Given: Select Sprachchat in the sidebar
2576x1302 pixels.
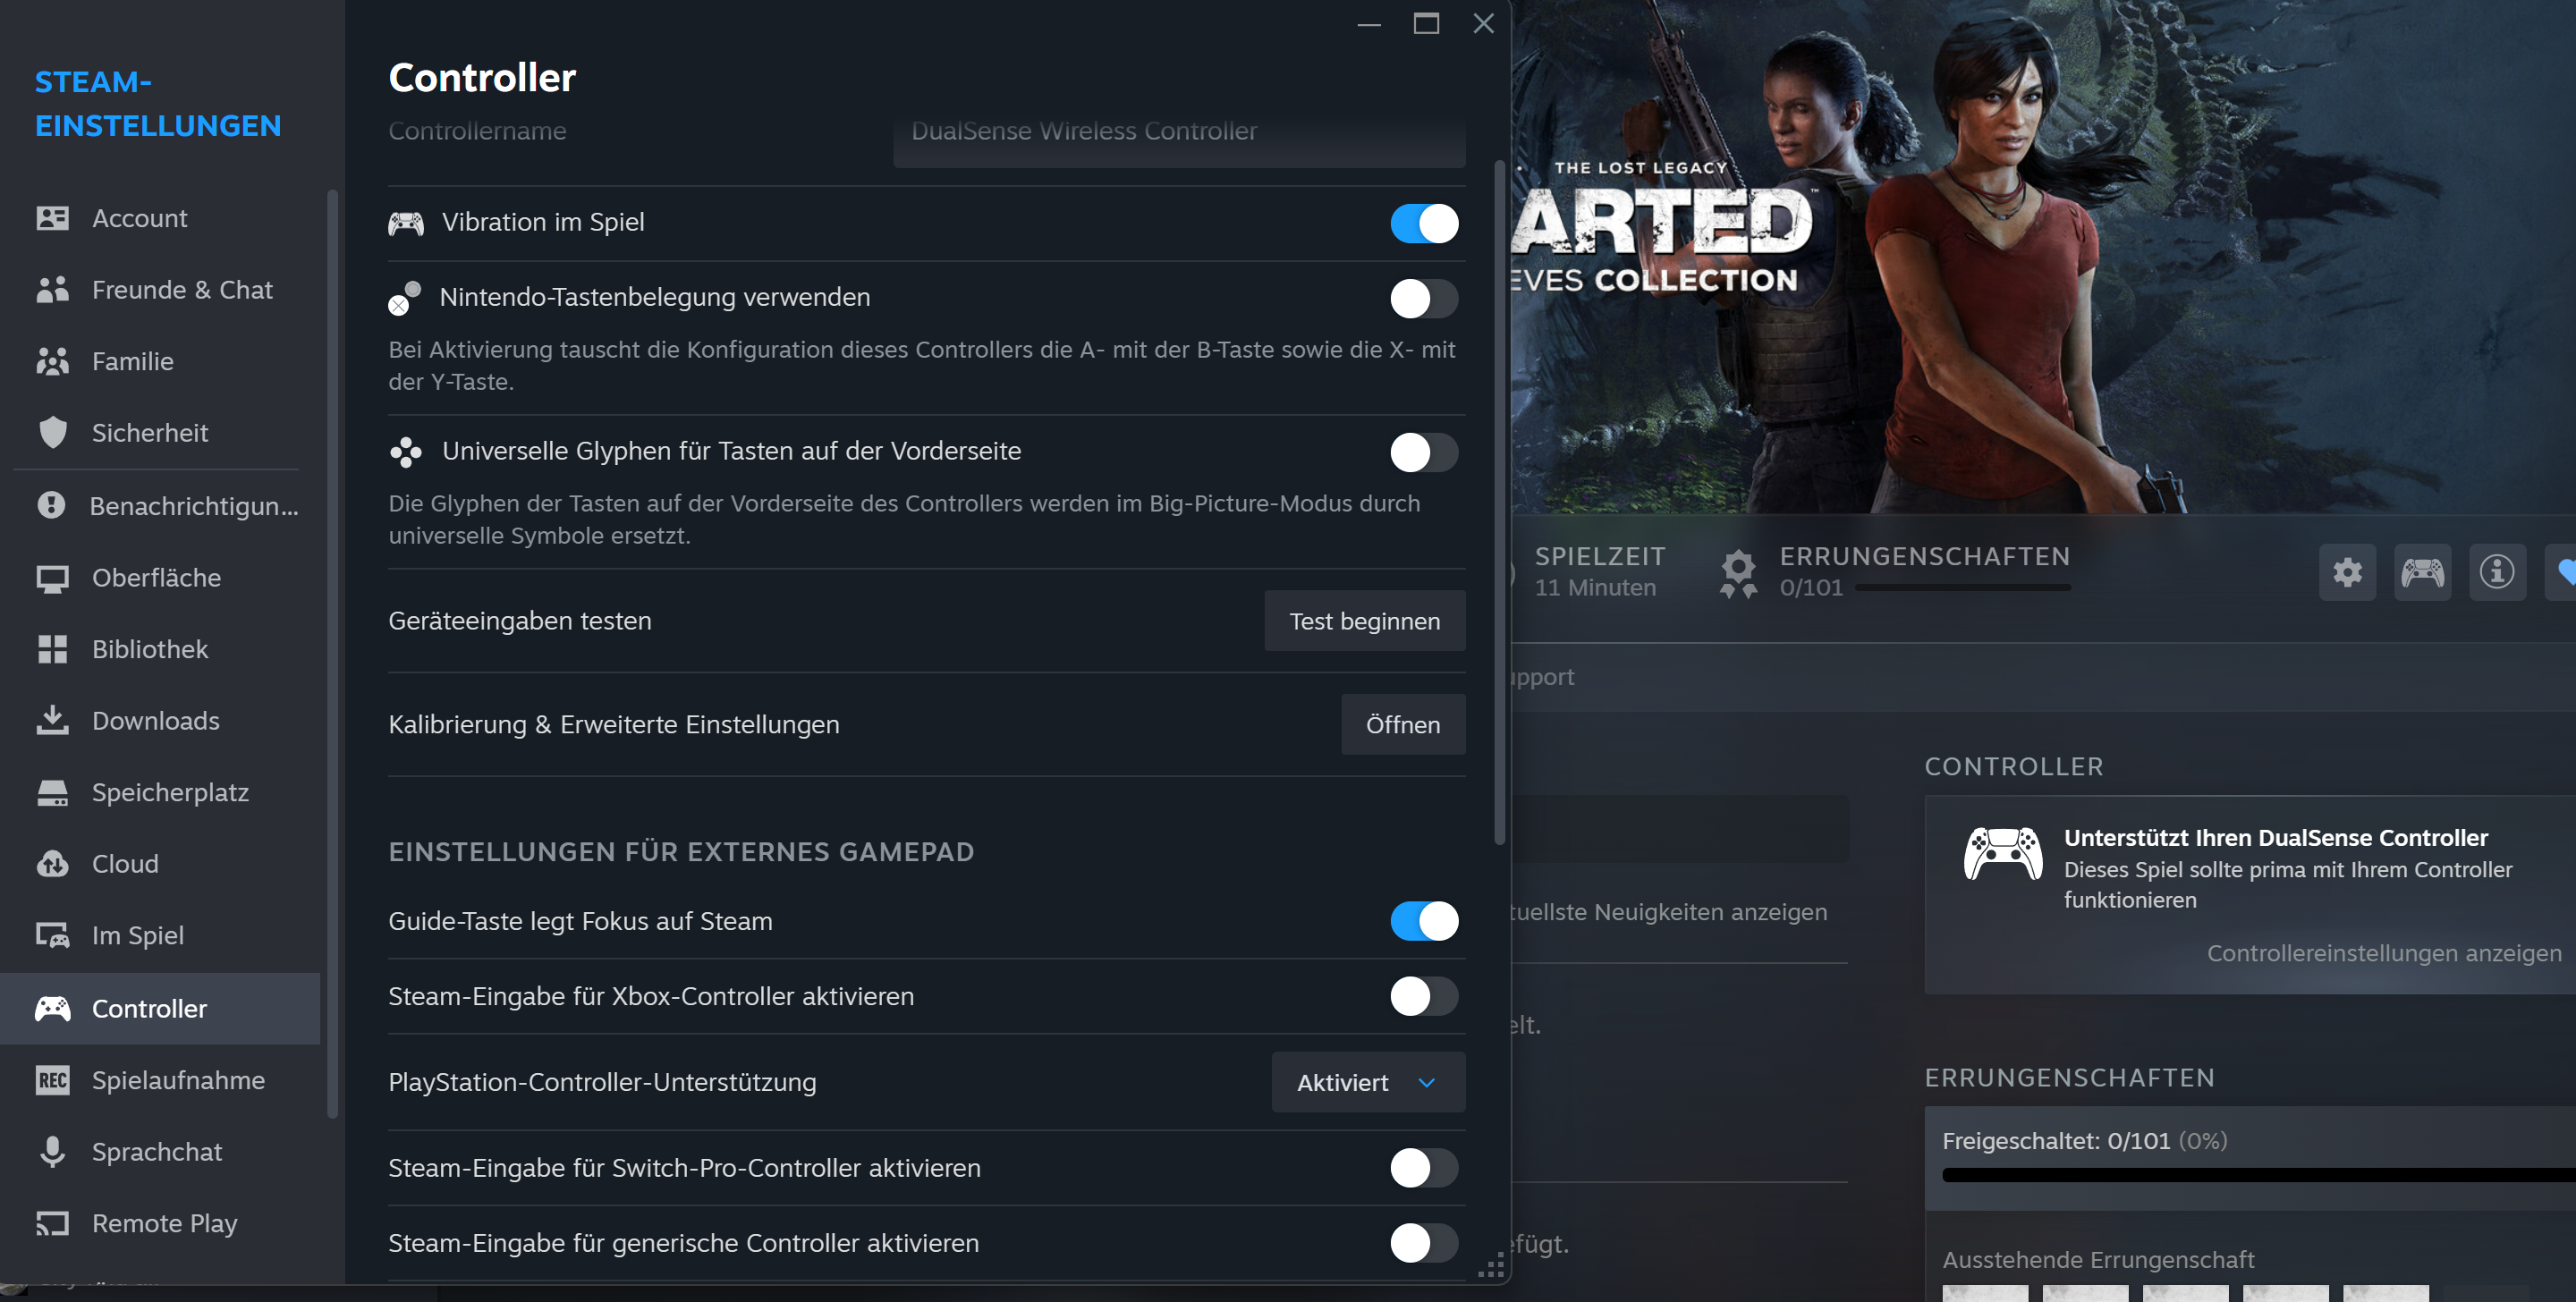Looking at the screenshot, I should [157, 1152].
